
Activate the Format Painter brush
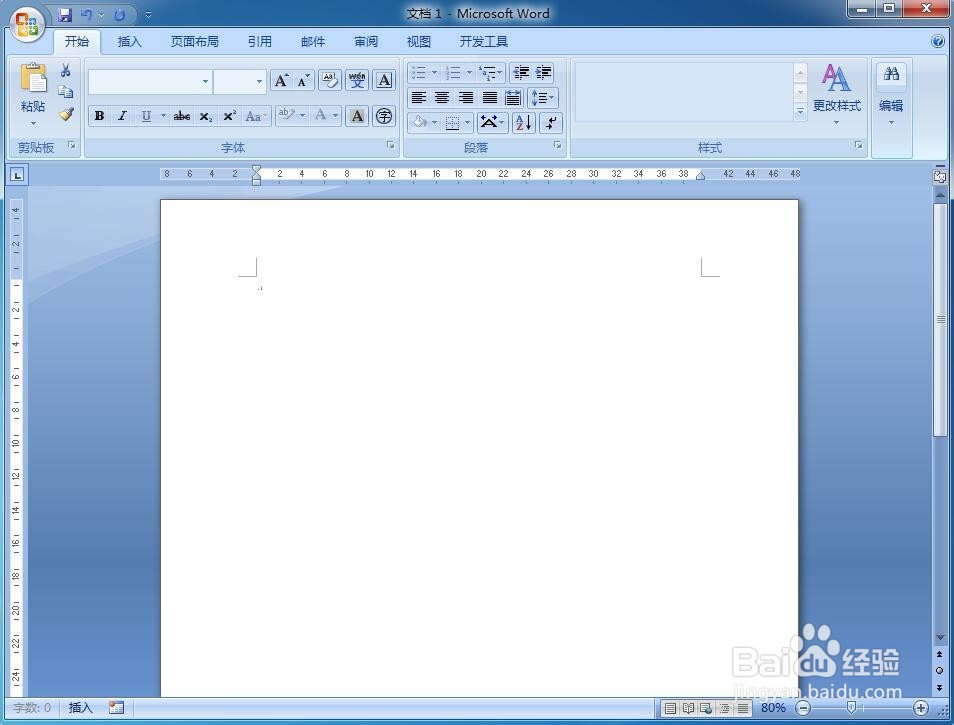coord(66,114)
